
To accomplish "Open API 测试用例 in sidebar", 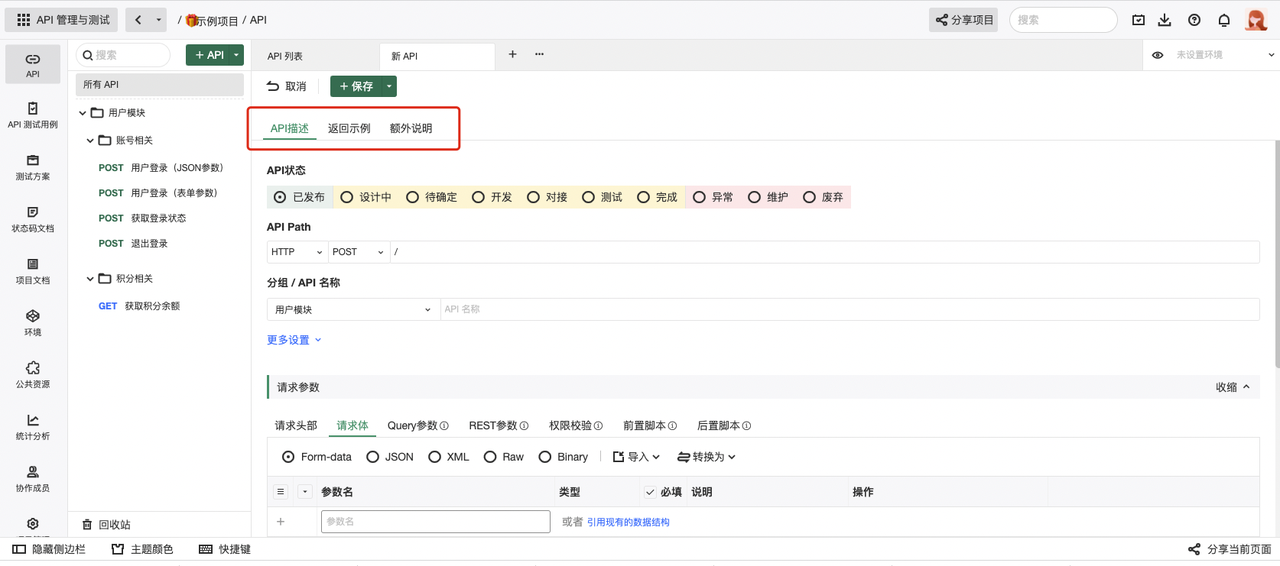I will (x=33, y=116).
